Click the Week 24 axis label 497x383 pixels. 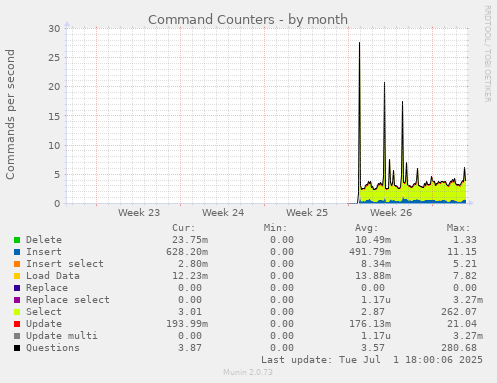click(223, 213)
